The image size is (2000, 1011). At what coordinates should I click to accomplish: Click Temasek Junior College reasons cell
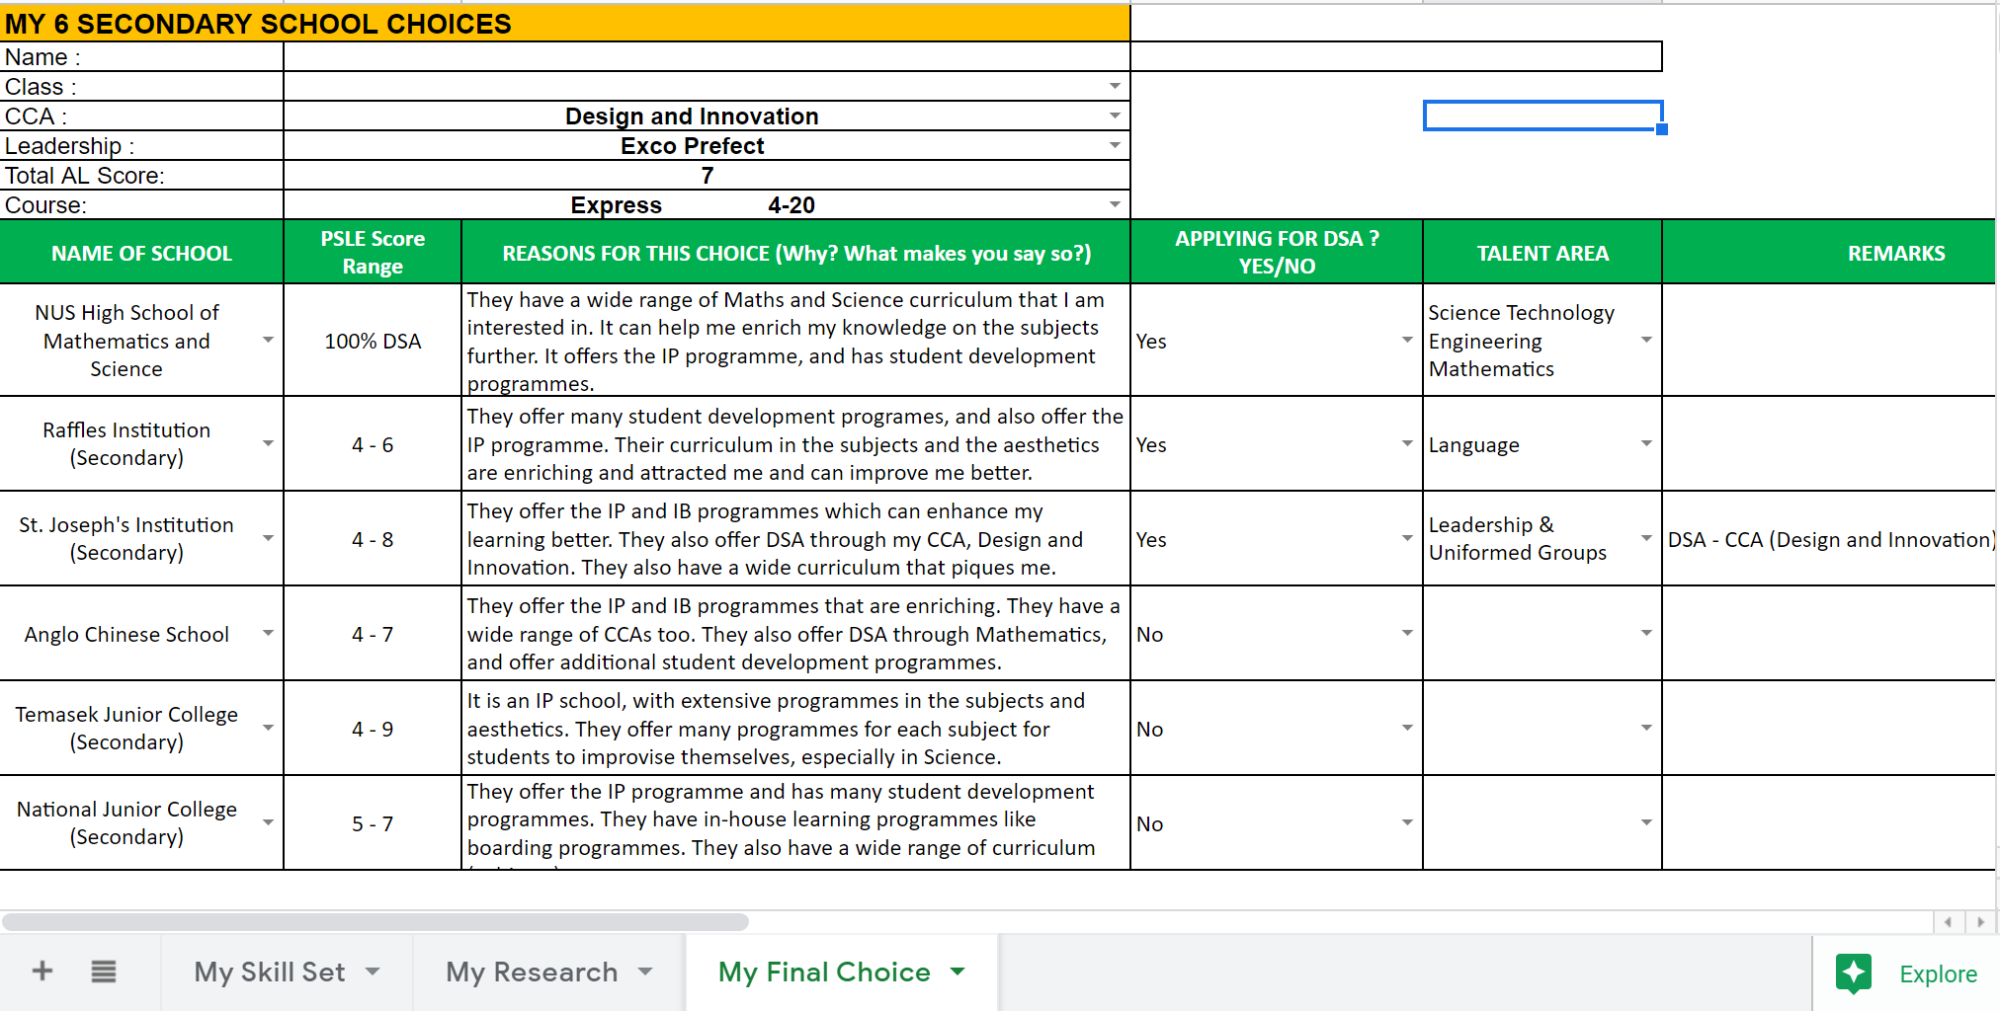[x=796, y=728]
